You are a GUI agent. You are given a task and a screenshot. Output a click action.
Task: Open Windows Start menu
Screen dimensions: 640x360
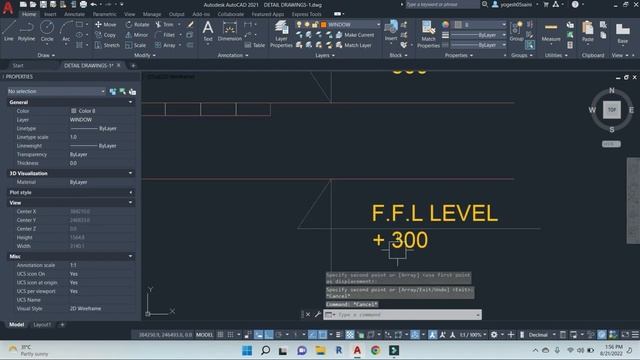(x=247, y=350)
